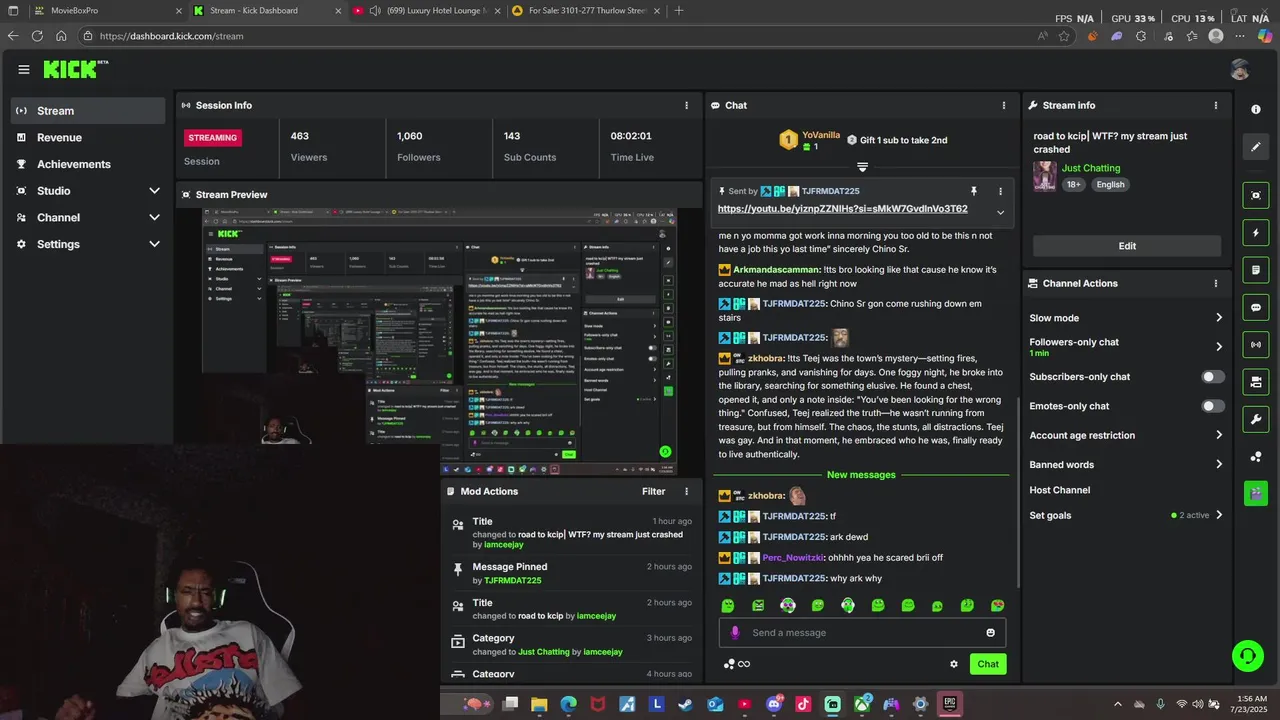Click the Filter button in Mod Actions

click(653, 491)
